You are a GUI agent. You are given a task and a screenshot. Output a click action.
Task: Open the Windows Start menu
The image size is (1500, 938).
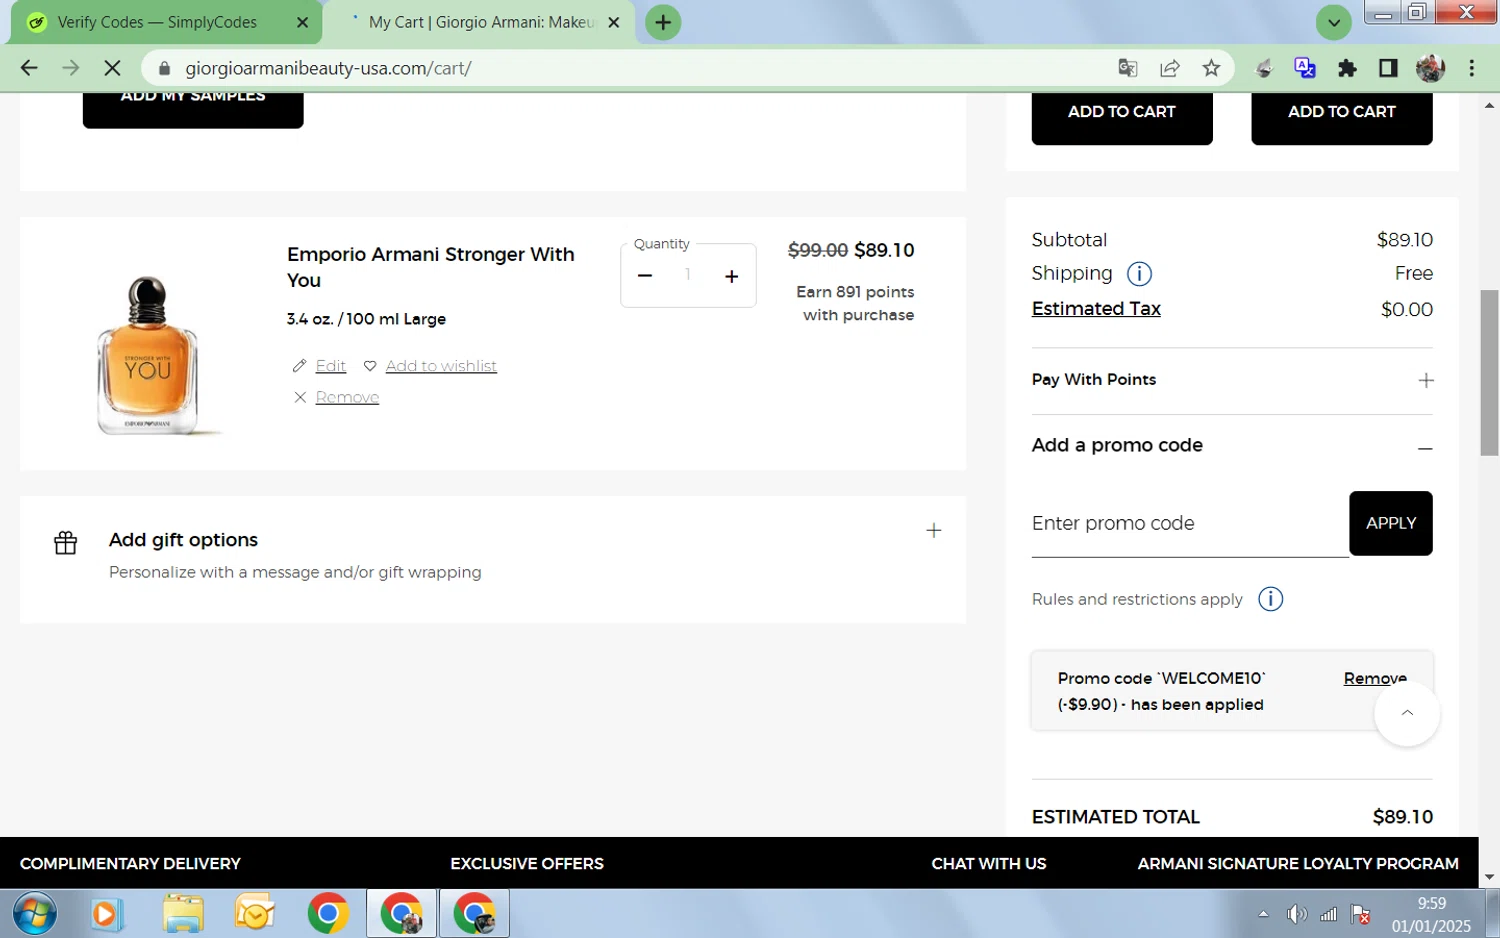coord(34,914)
